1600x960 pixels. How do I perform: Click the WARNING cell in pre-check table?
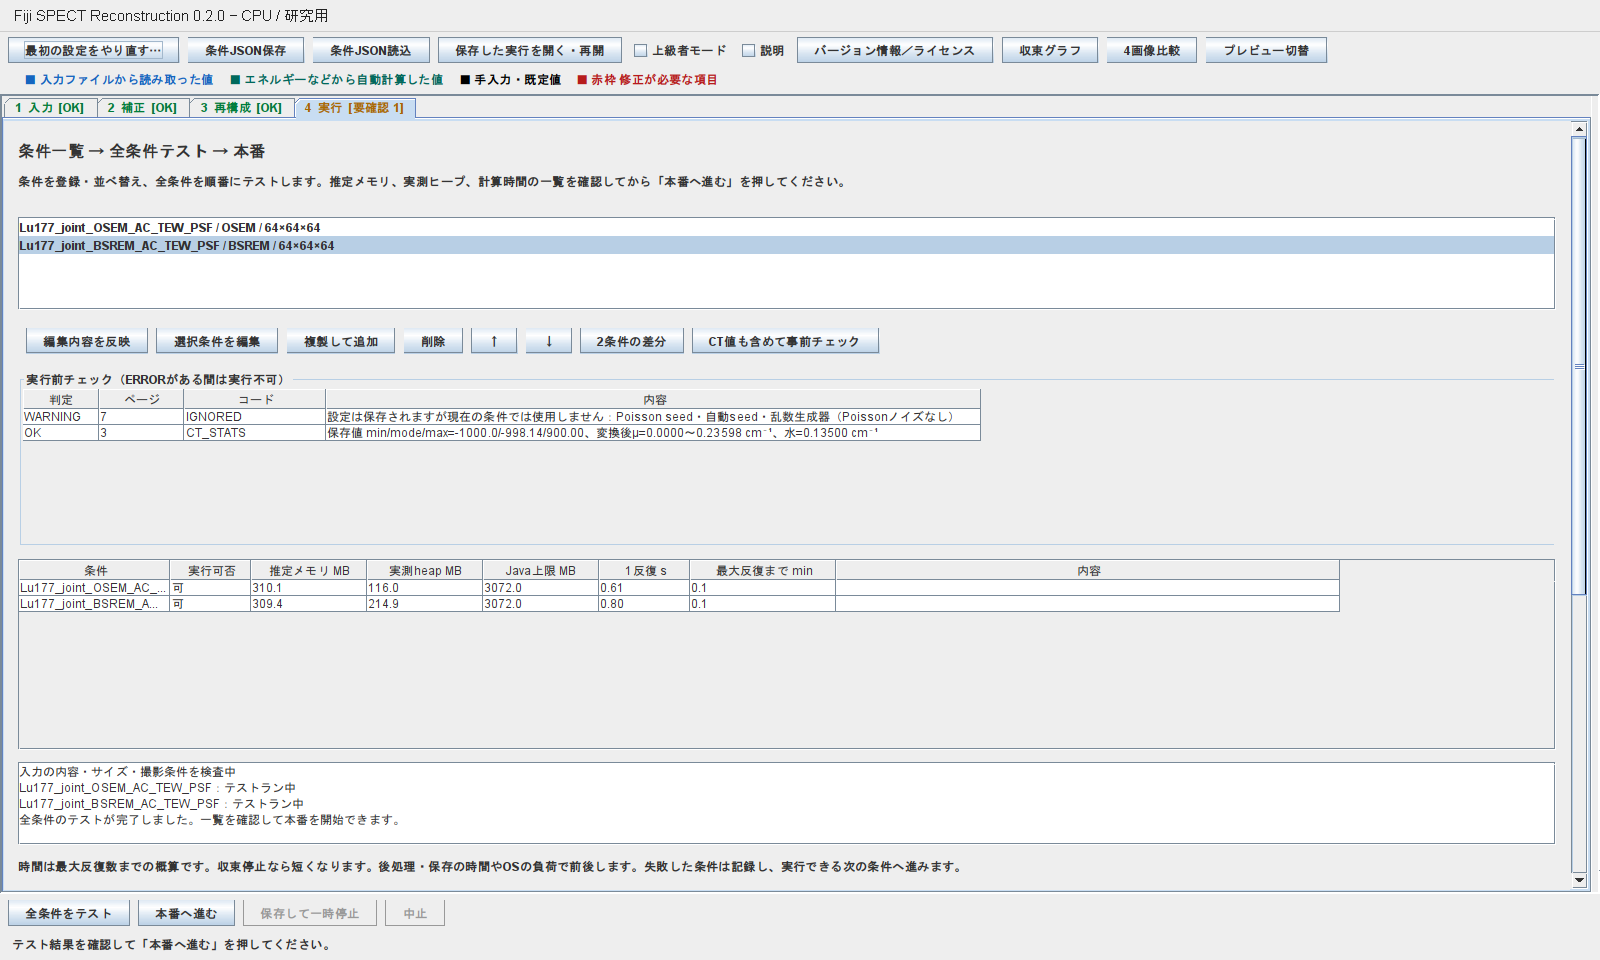pyautogui.click(x=60, y=417)
